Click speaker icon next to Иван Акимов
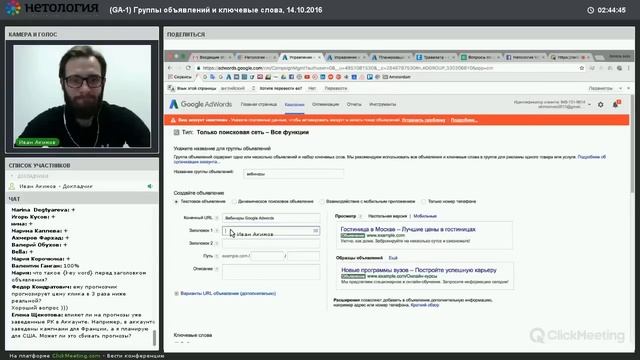This screenshot has height=360, width=640. pos(150,186)
